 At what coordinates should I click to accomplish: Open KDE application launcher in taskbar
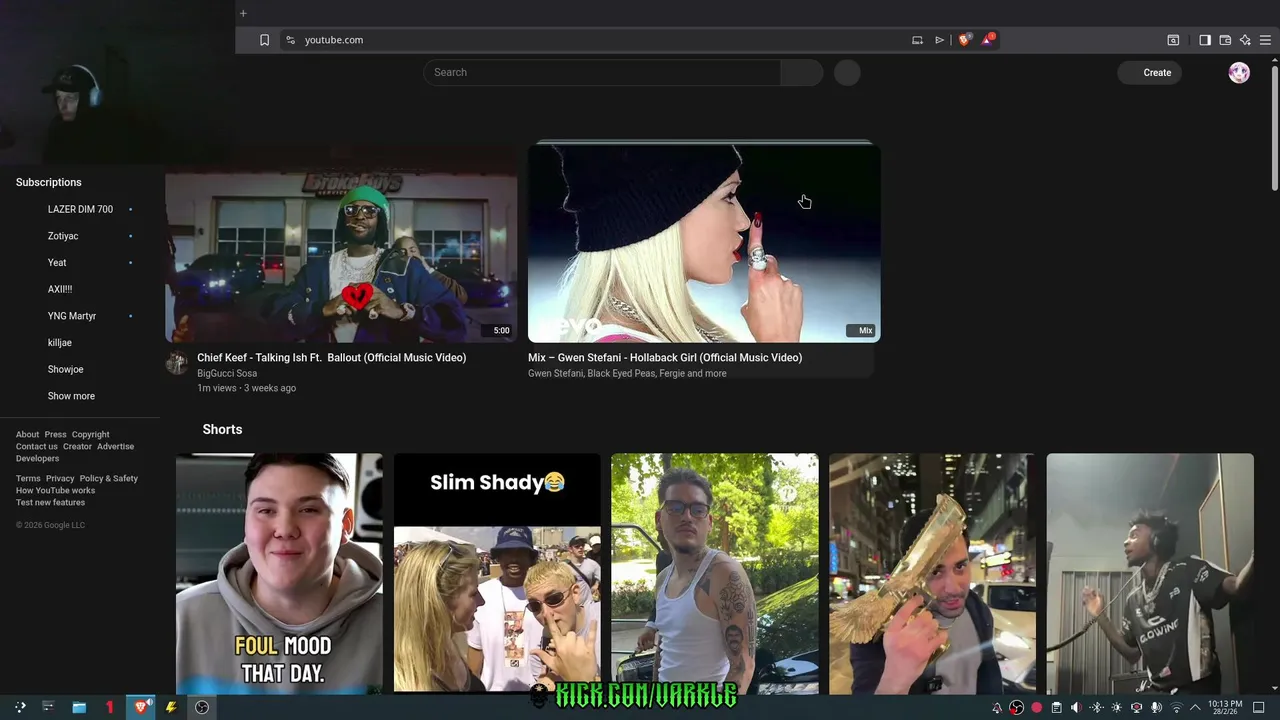(x=19, y=707)
